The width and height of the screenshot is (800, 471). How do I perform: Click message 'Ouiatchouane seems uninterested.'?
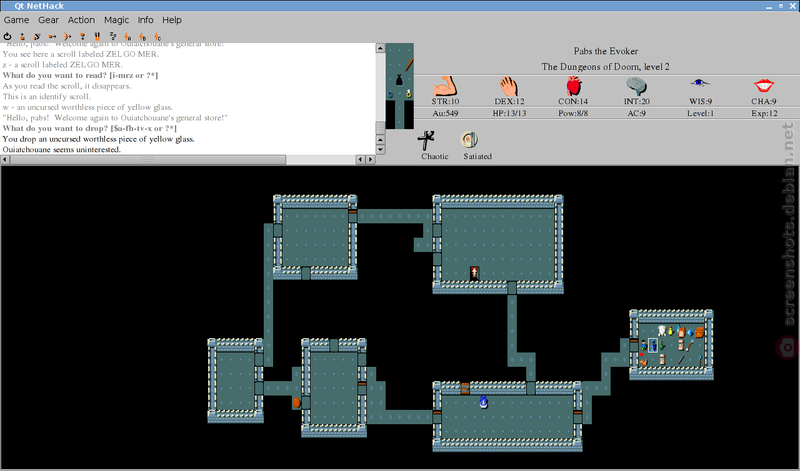(62, 150)
